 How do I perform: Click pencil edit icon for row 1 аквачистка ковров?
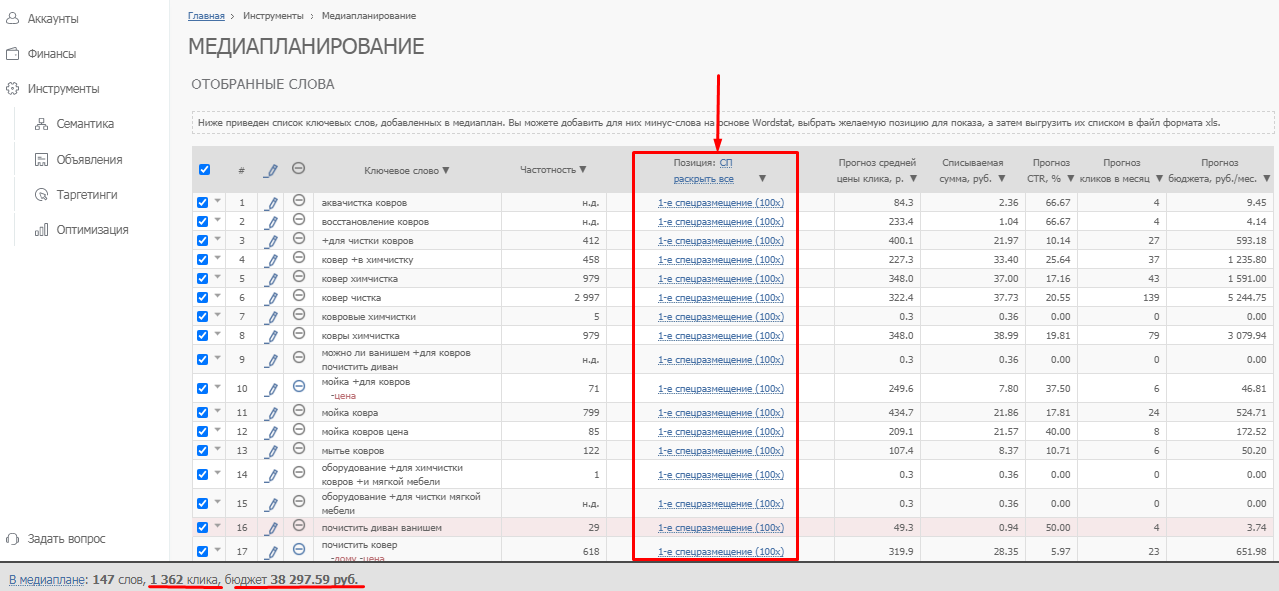coord(271,203)
